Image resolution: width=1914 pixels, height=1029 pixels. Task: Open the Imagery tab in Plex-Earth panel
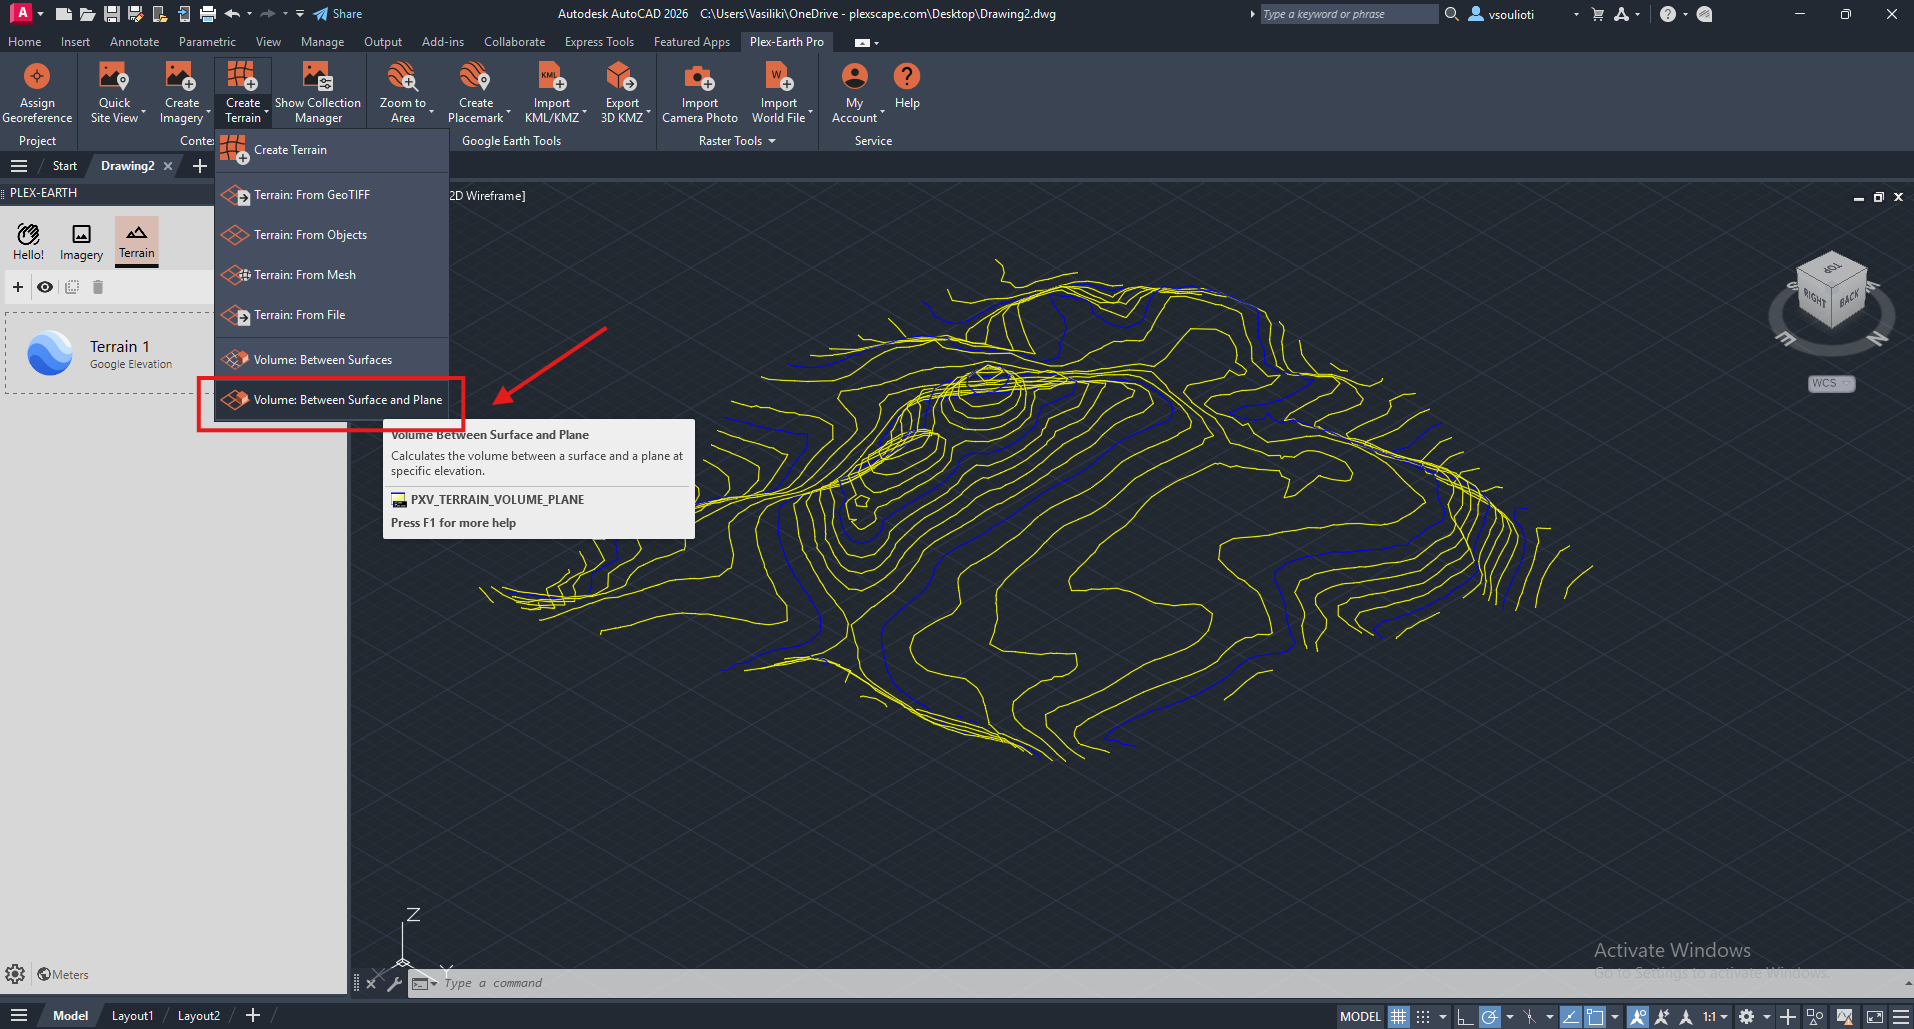(81, 241)
